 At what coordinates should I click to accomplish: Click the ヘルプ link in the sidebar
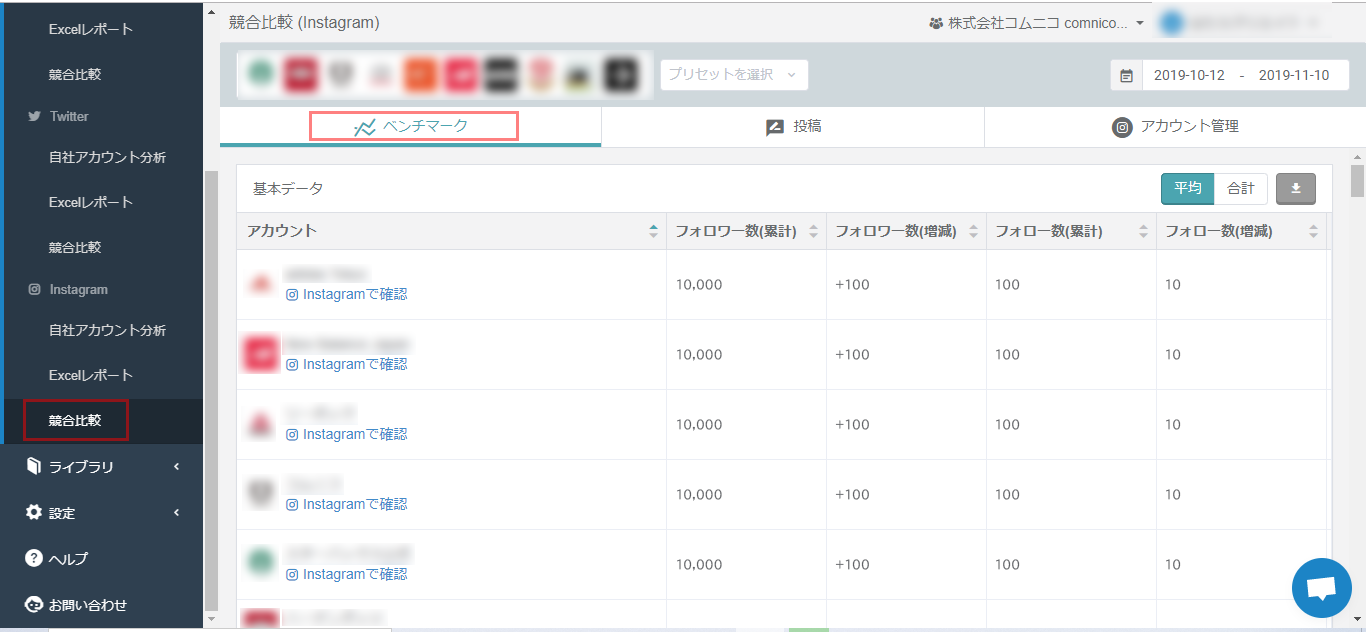[68, 558]
